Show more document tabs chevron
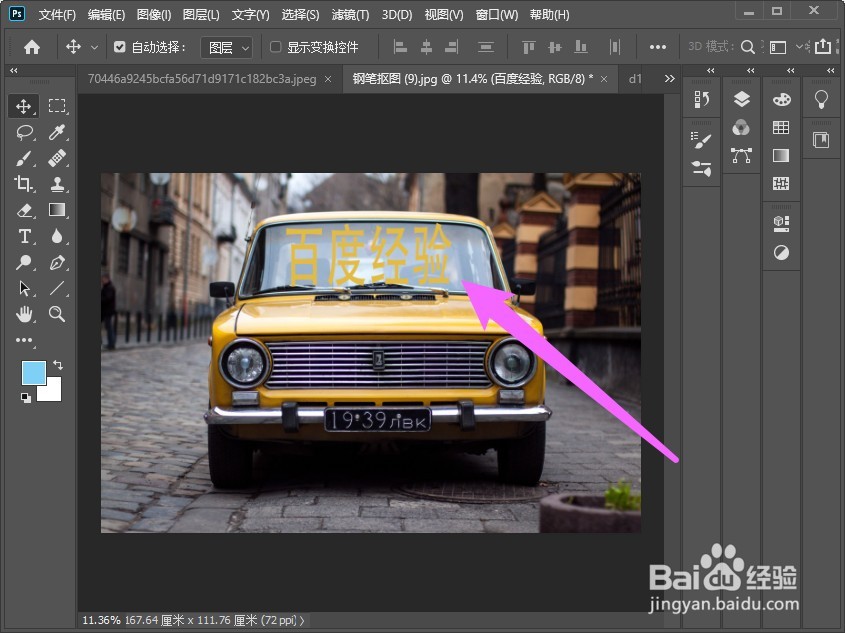Viewport: 845px width, 633px height. (669, 79)
